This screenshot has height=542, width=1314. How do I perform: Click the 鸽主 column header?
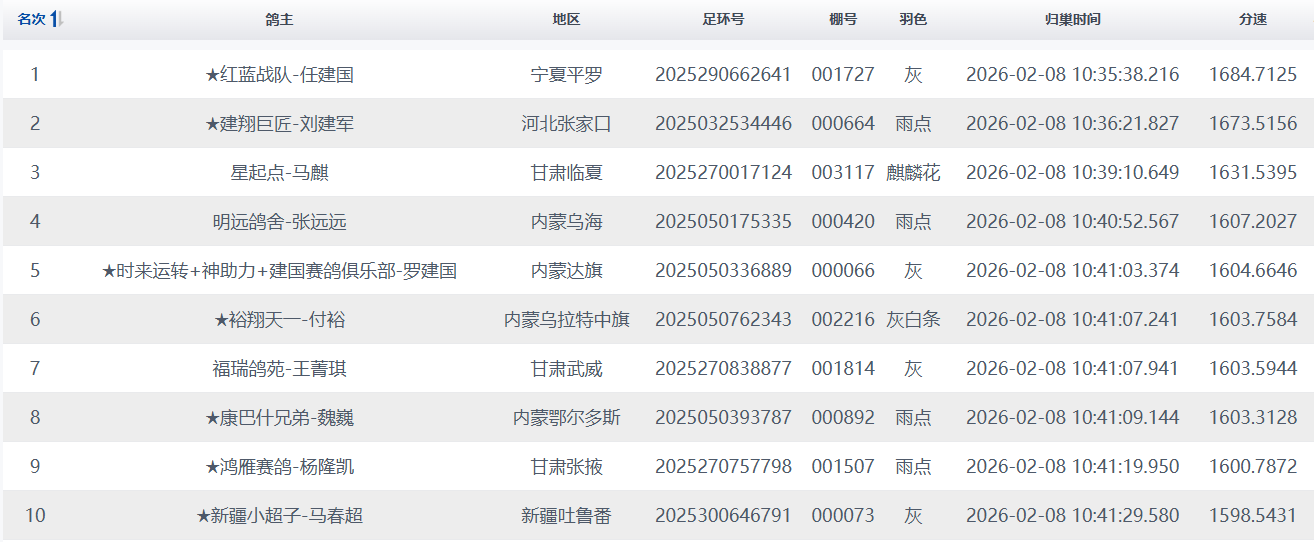pos(279,20)
